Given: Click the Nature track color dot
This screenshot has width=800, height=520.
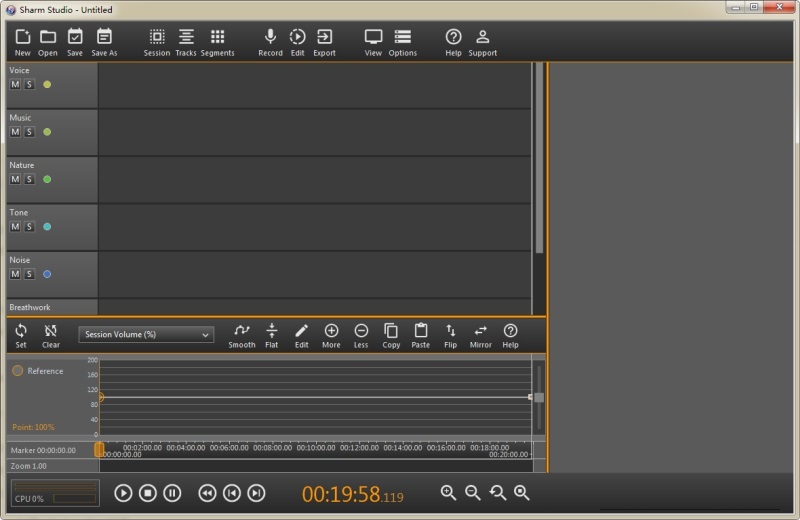Looking at the screenshot, I should point(47,180).
